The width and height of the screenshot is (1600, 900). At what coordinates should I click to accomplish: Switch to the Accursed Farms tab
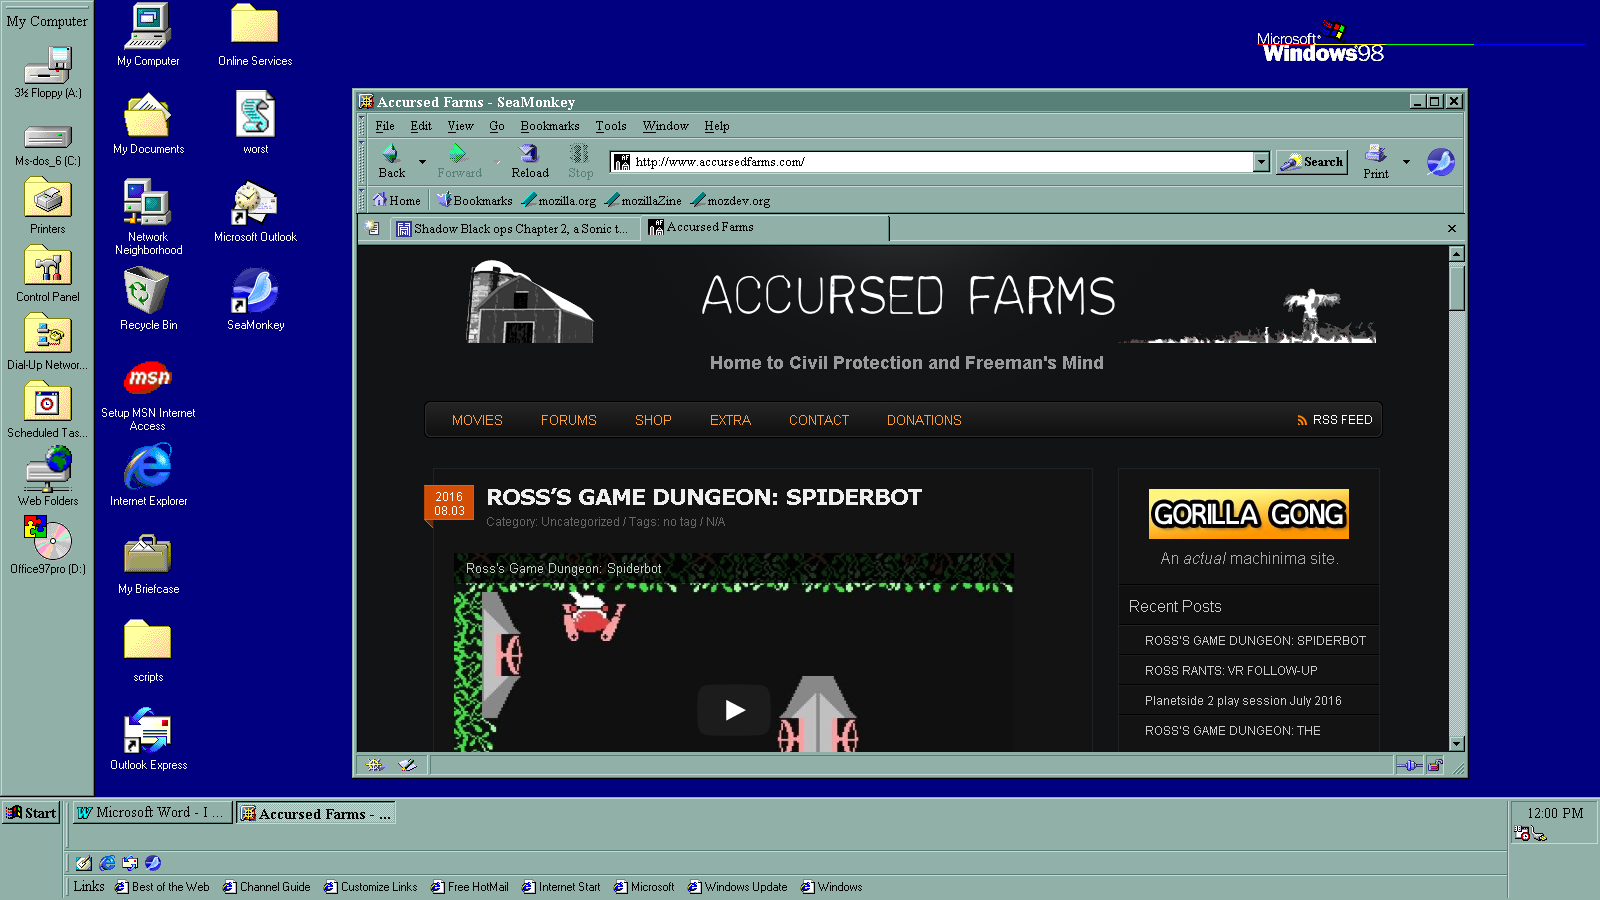coord(766,228)
